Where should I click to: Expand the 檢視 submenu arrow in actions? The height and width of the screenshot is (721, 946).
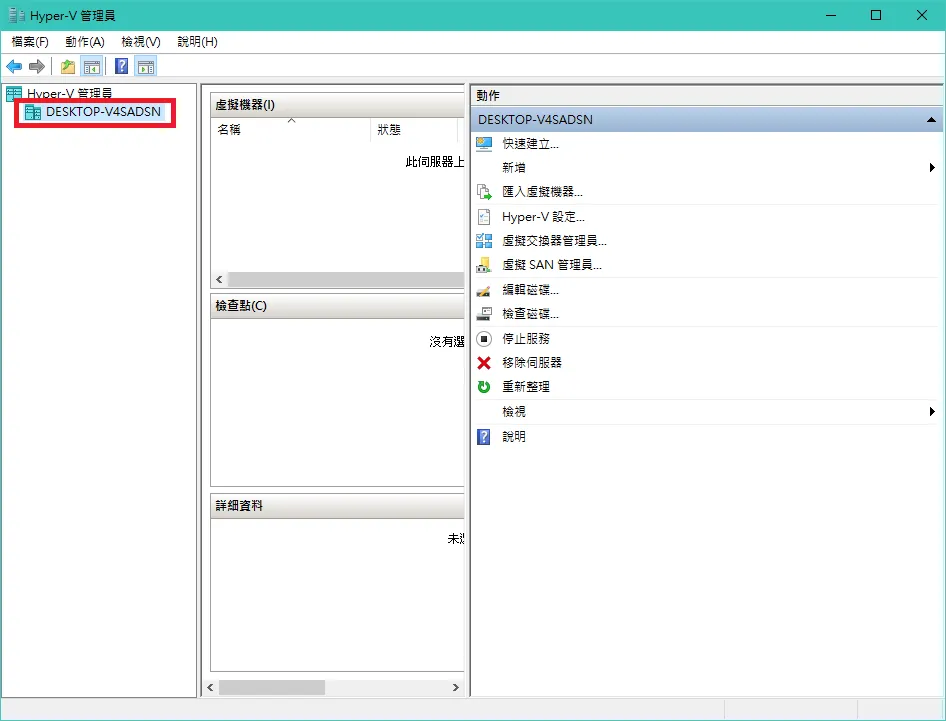932,411
